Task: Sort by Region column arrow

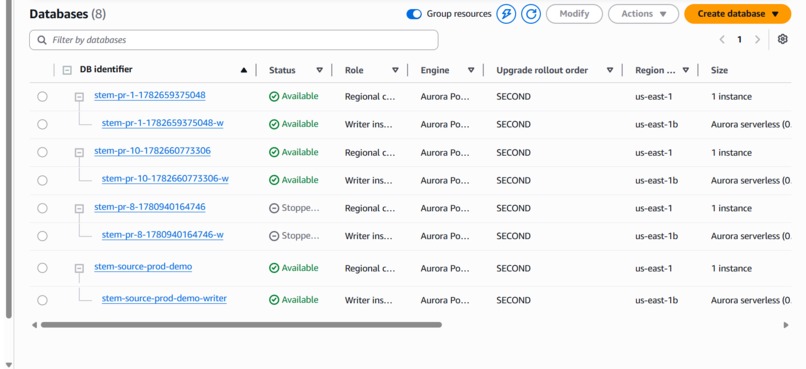Action: click(x=686, y=70)
